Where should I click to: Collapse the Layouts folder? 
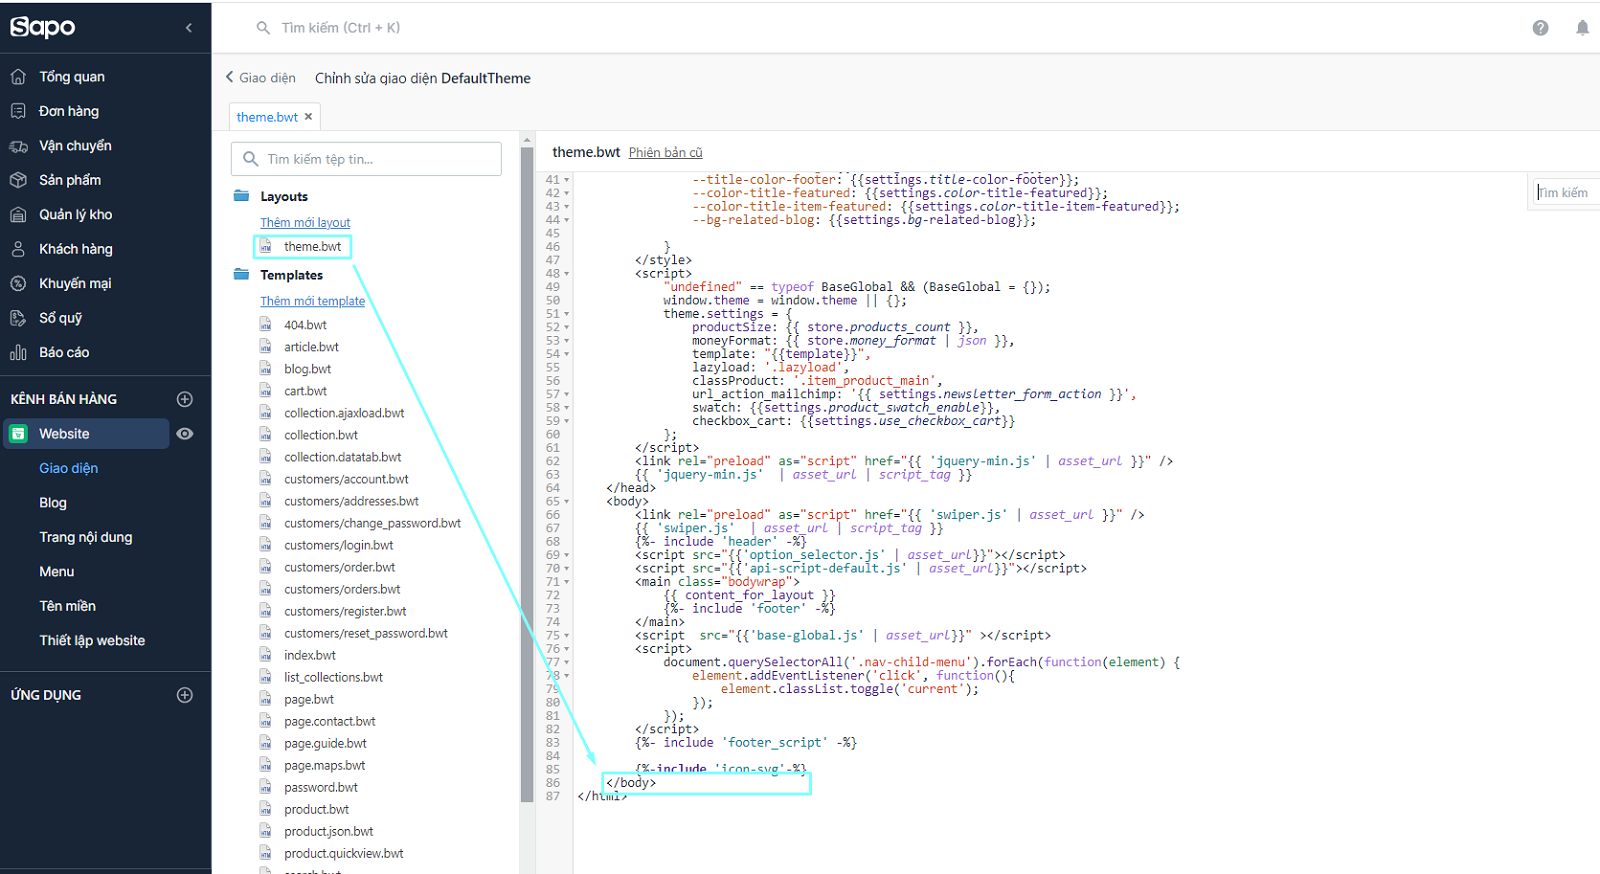click(x=241, y=196)
